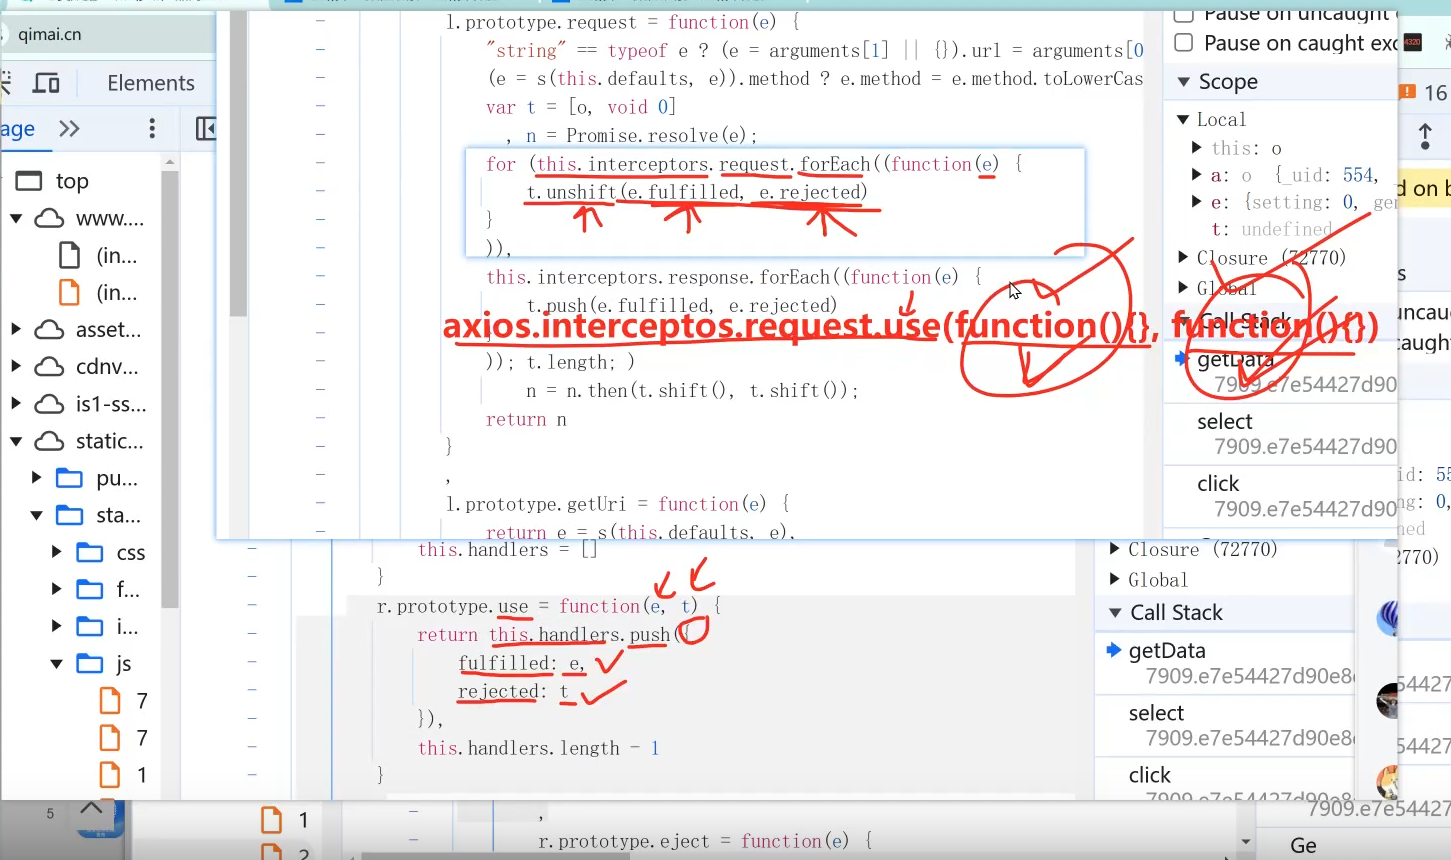Viewport: 1451px width, 860px height.
Task: Select the 'top' frame row label
Action: (72, 181)
